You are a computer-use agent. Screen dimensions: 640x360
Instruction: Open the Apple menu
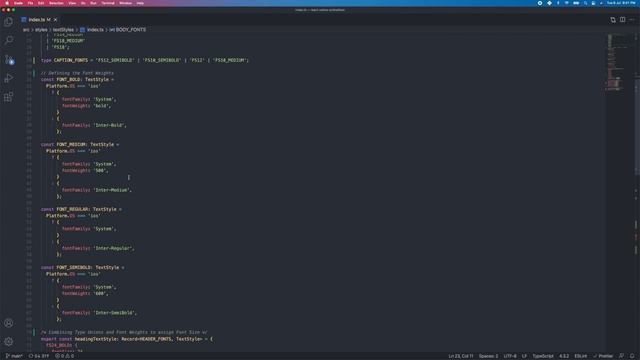coord(7,3)
